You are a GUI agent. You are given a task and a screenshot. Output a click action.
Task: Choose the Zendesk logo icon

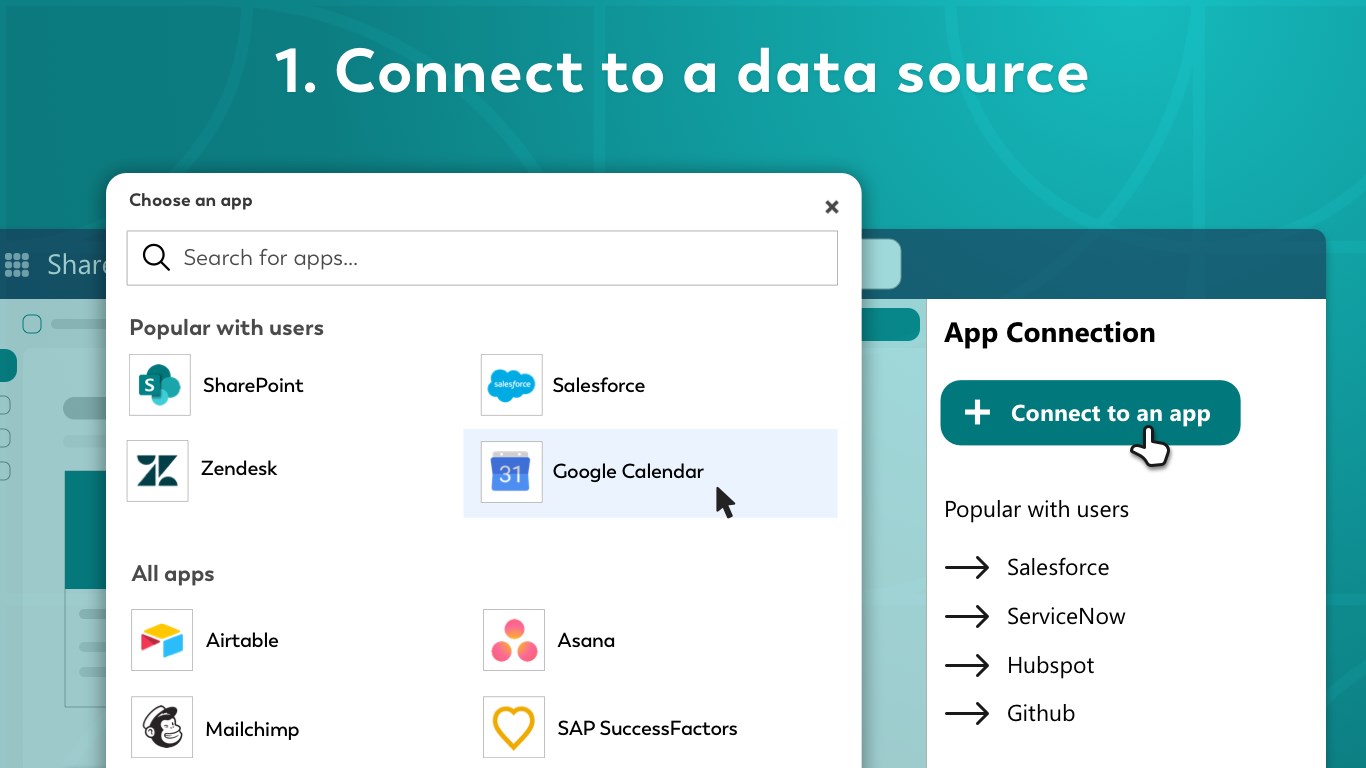(158, 471)
